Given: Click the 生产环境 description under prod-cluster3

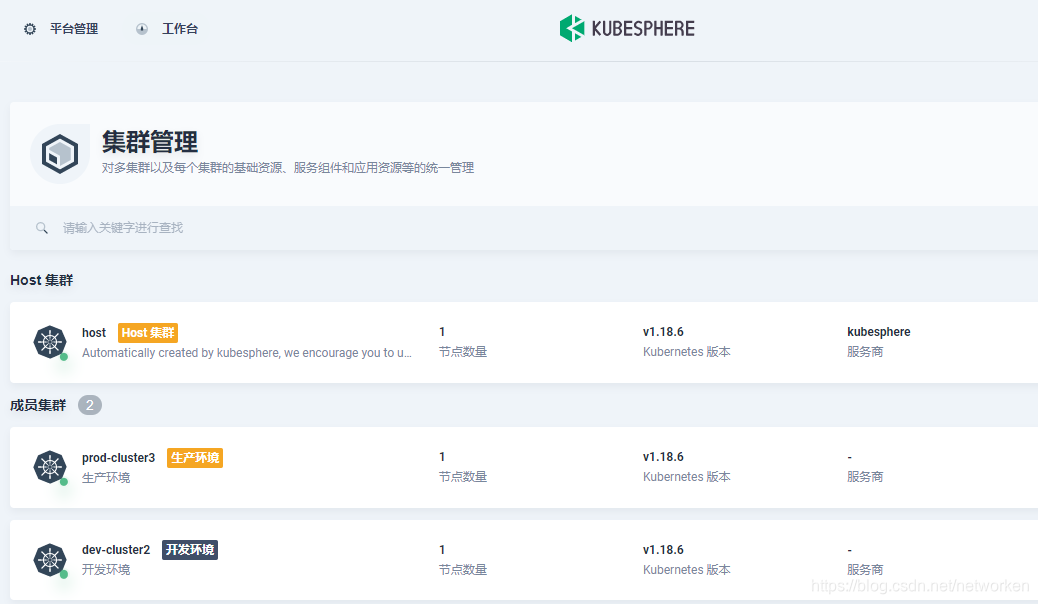Looking at the screenshot, I should pyautogui.click(x=106, y=478).
